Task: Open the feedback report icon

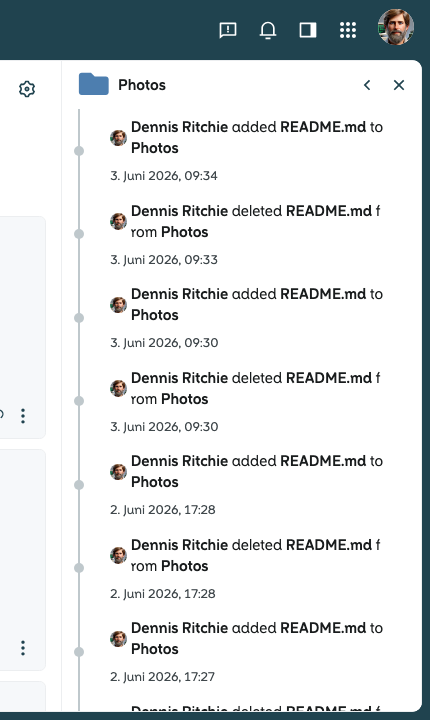Action: (x=228, y=30)
